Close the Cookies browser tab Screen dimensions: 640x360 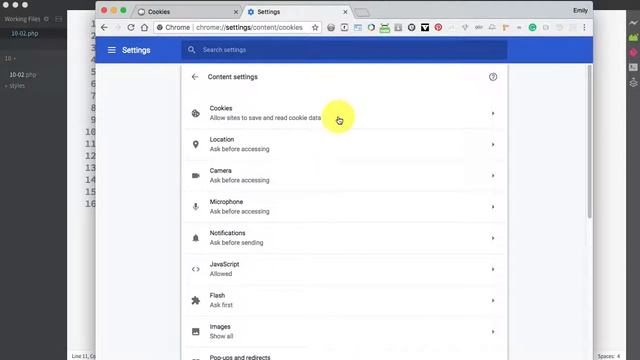[236, 12]
